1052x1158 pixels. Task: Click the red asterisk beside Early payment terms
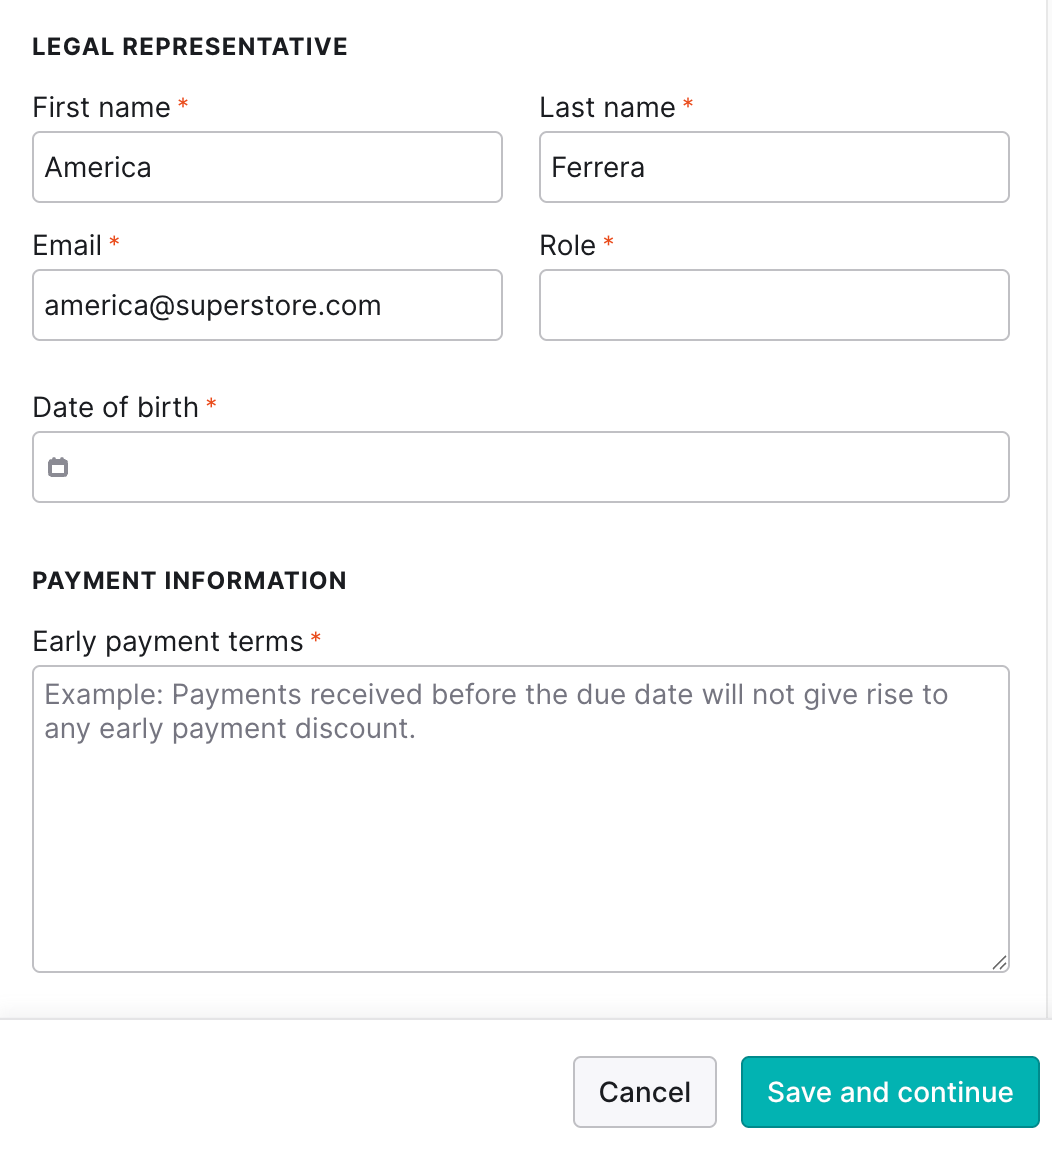click(315, 637)
